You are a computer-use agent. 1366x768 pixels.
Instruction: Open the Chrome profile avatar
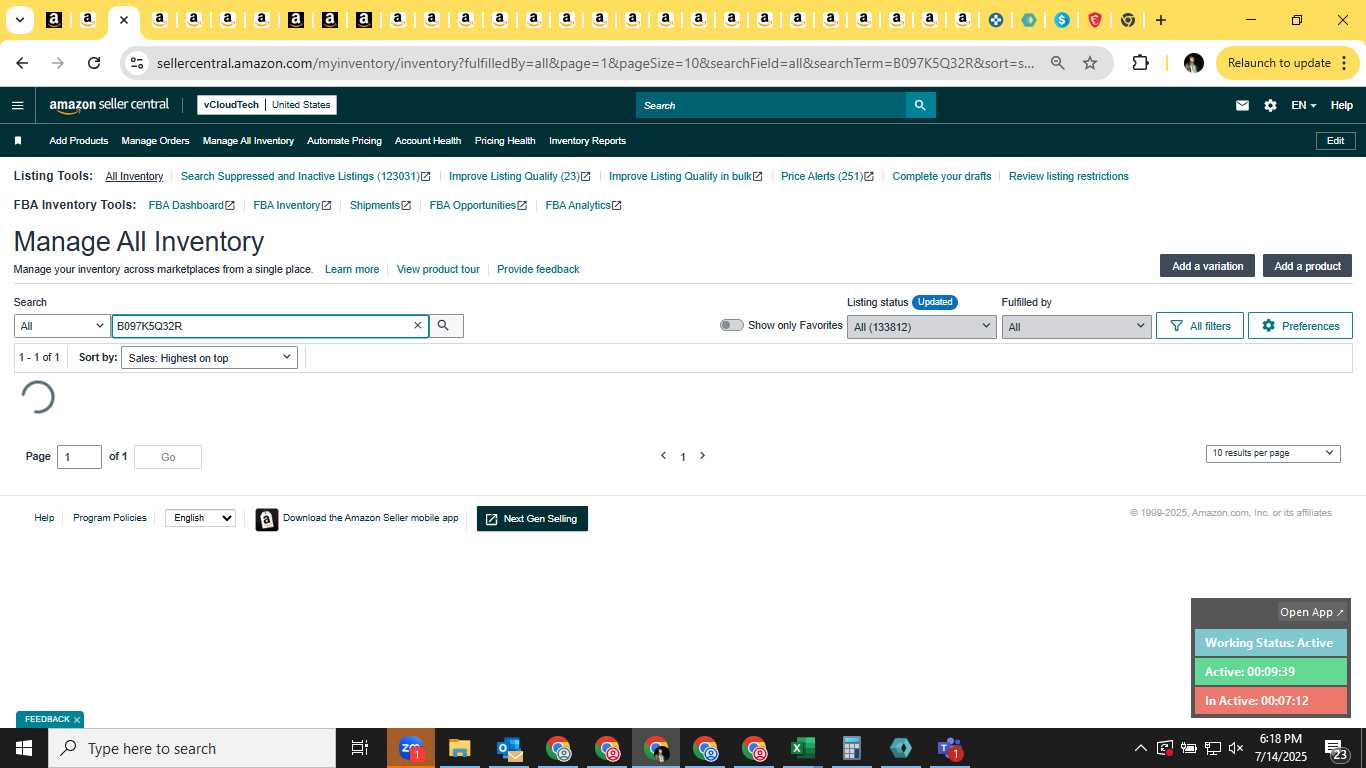click(1193, 63)
